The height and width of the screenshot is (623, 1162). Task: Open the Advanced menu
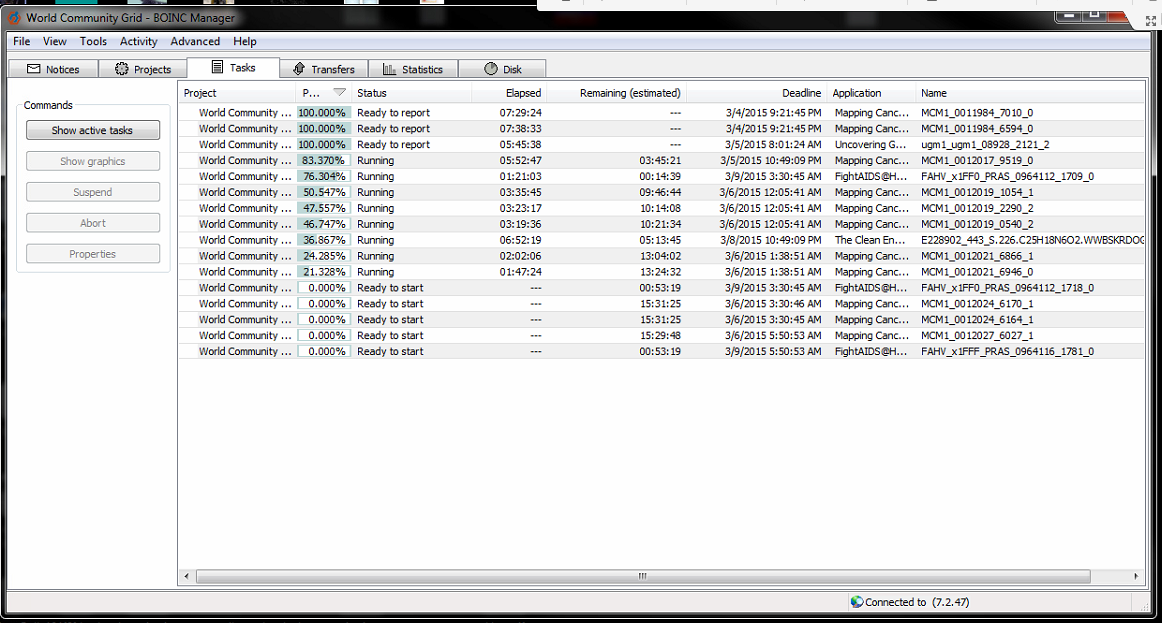195,41
